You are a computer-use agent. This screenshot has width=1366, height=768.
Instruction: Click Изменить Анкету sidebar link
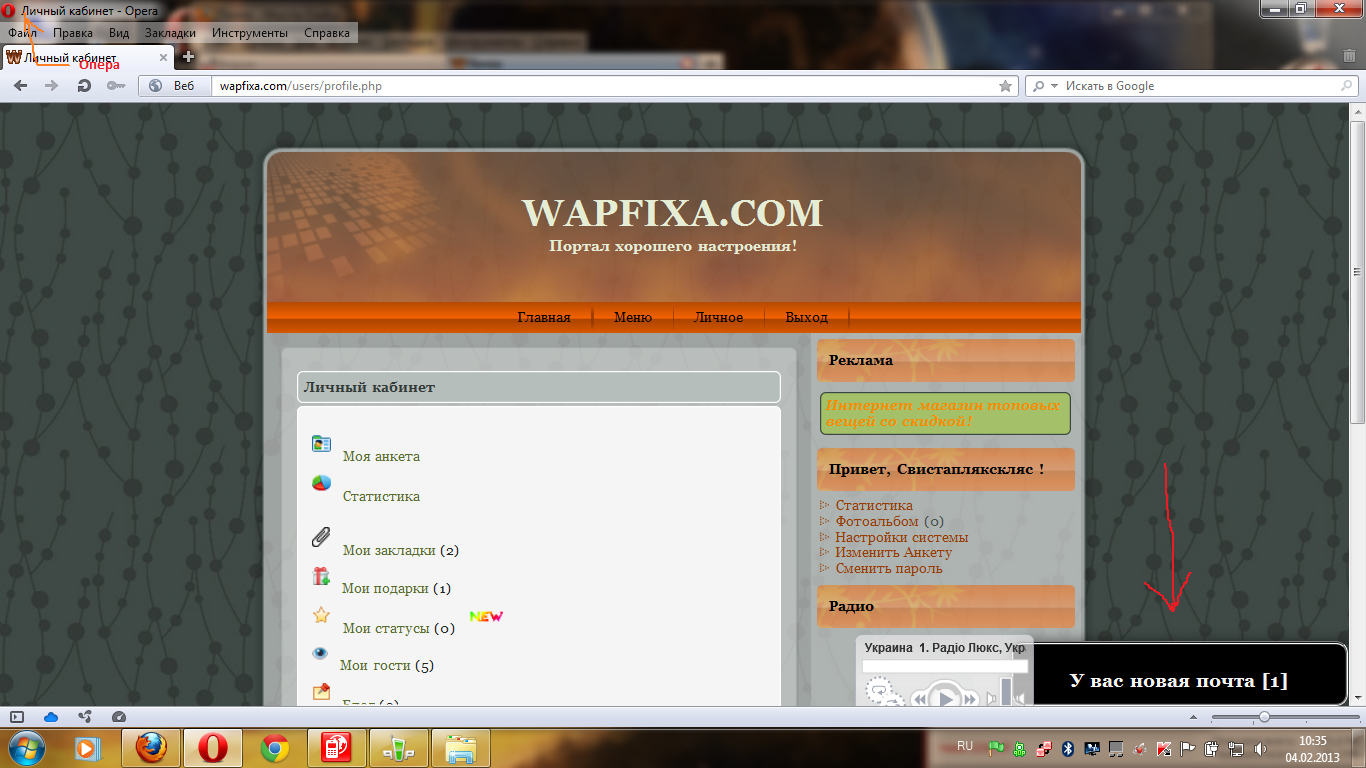click(894, 552)
